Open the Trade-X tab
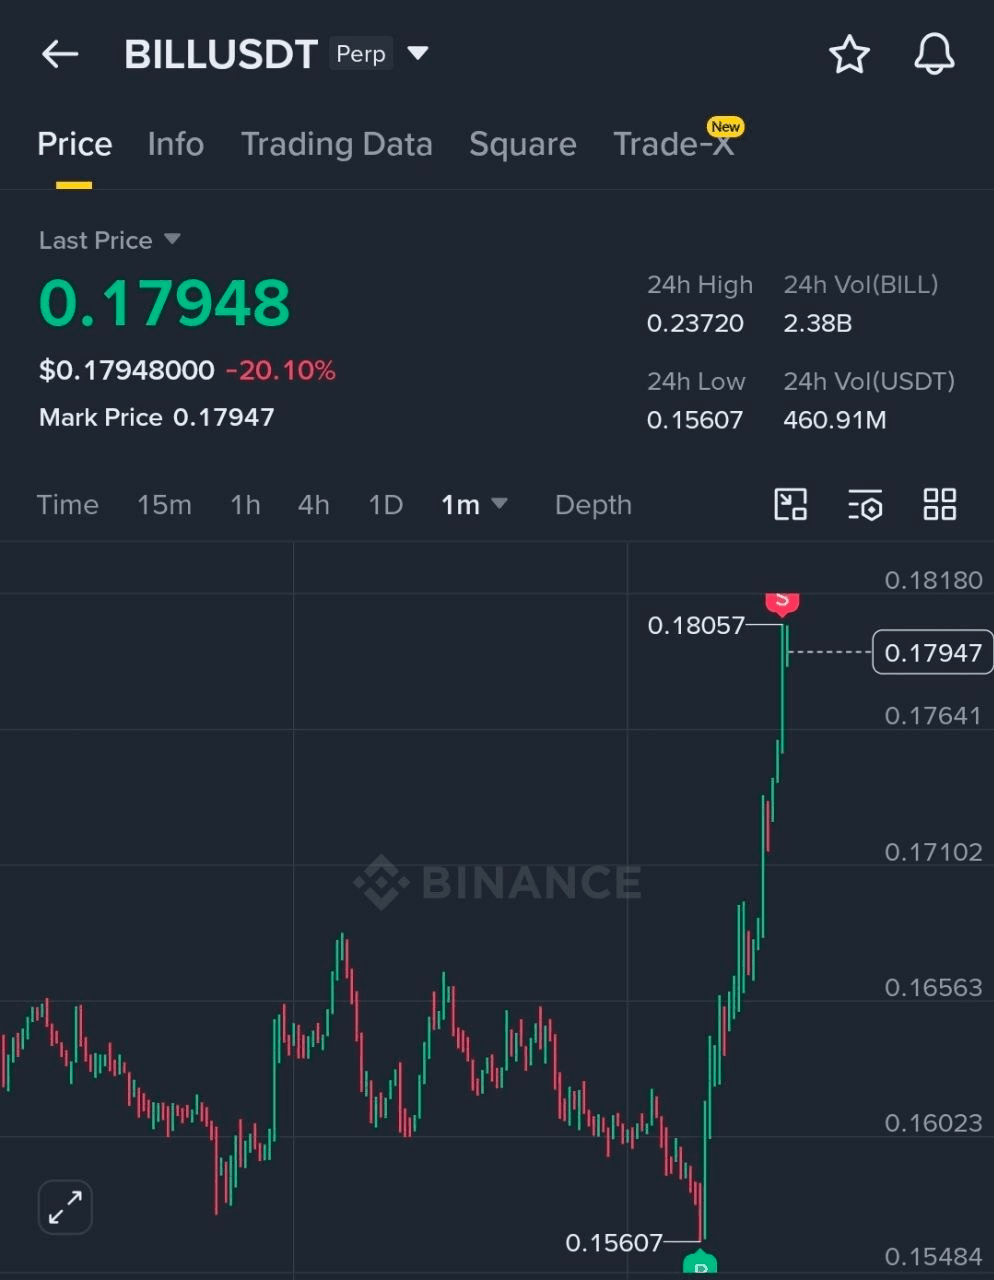Viewport: 994px width, 1280px height. click(674, 144)
